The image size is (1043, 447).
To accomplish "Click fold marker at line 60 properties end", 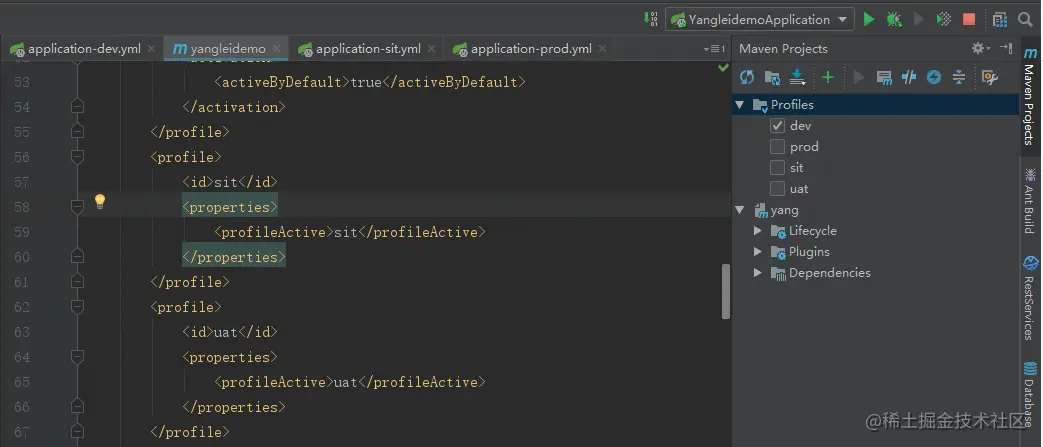I will (x=77, y=257).
